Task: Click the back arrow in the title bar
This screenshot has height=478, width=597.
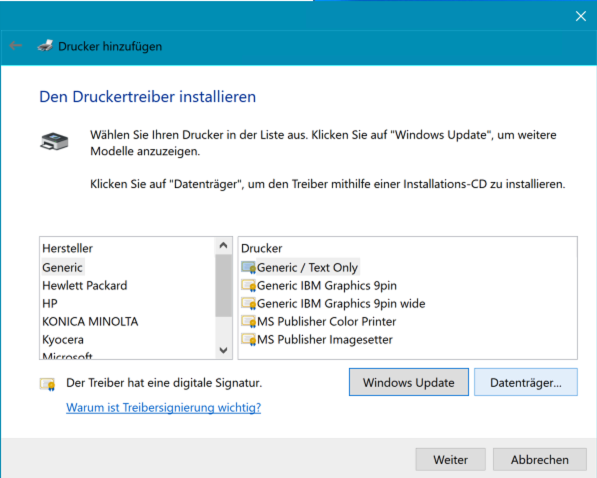Action: 16,46
